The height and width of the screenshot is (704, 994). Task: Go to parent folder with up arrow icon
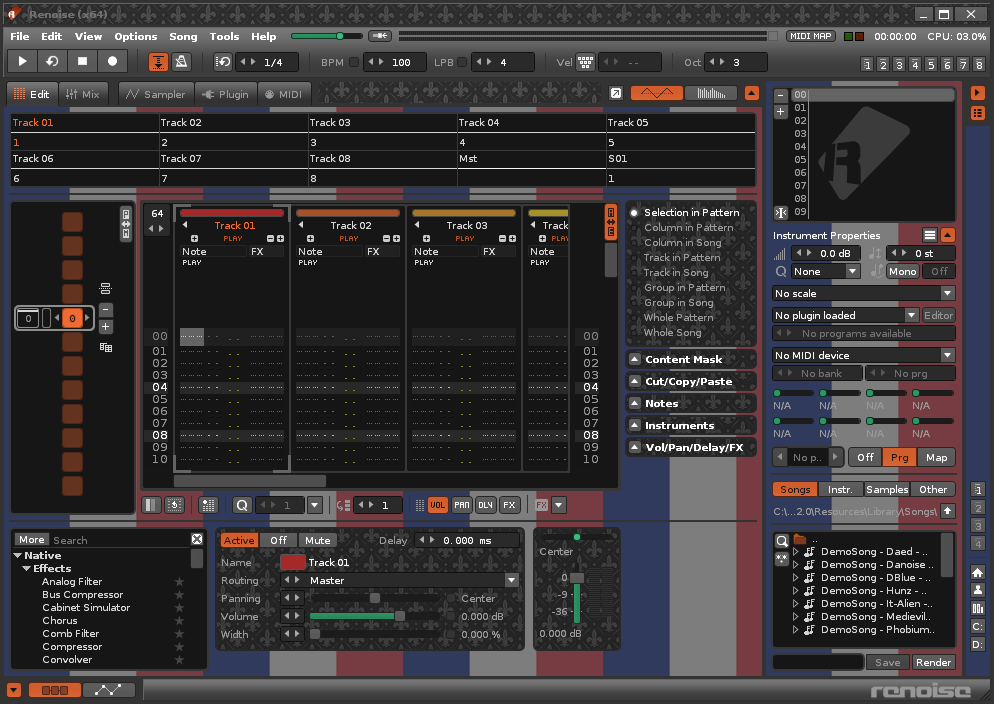tap(948, 511)
